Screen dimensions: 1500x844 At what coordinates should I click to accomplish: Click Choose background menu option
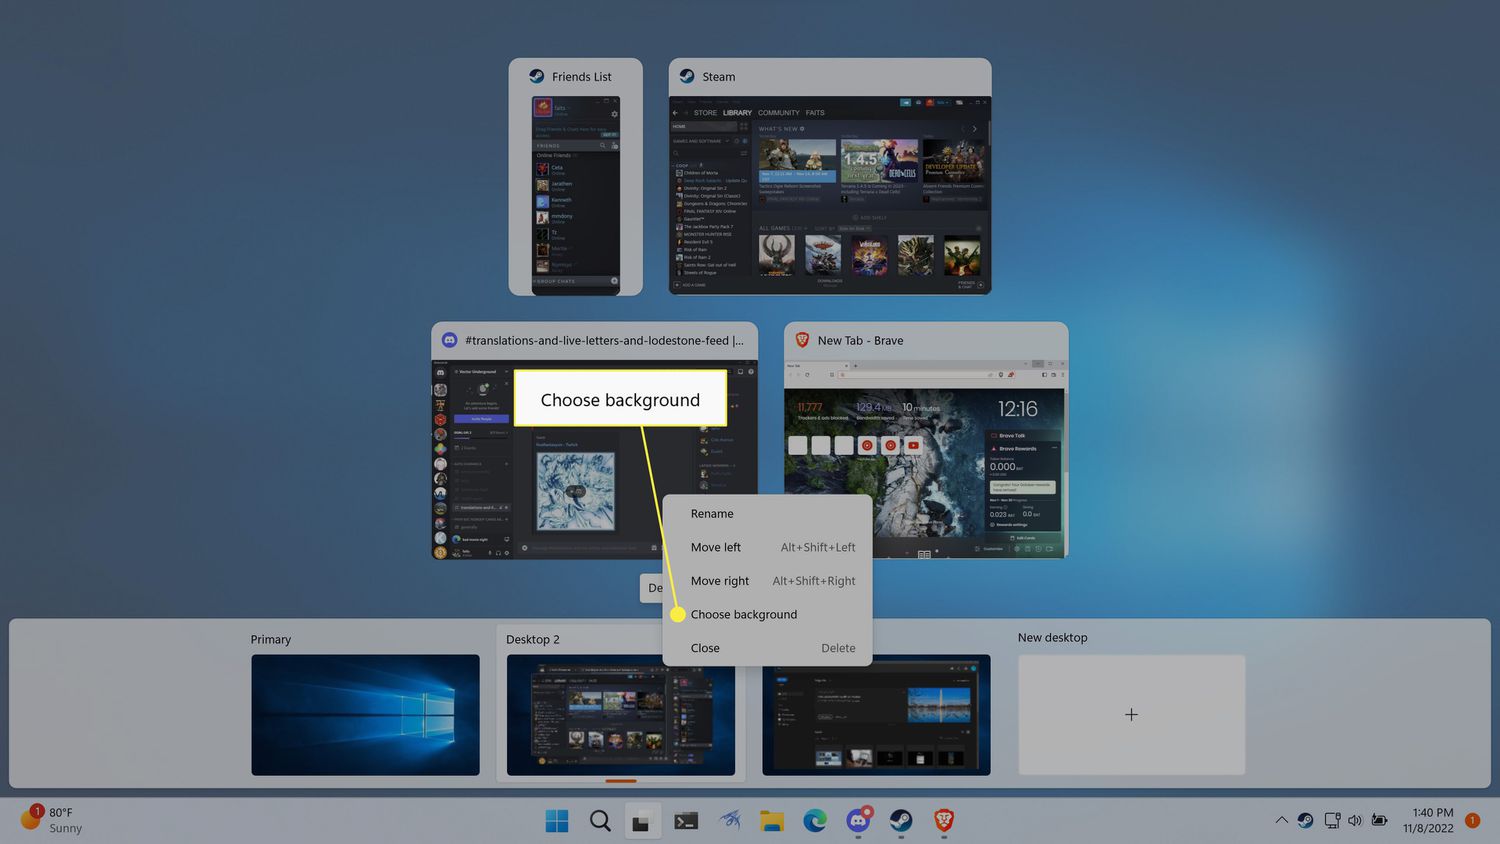[x=744, y=615]
